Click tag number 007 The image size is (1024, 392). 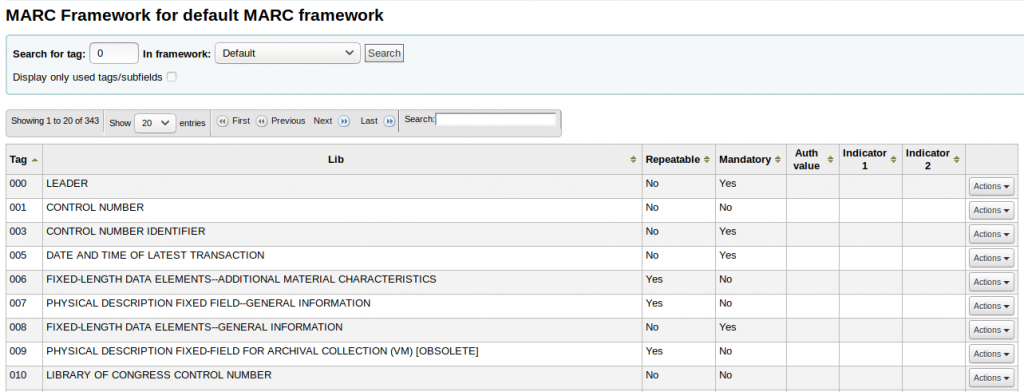(18, 303)
